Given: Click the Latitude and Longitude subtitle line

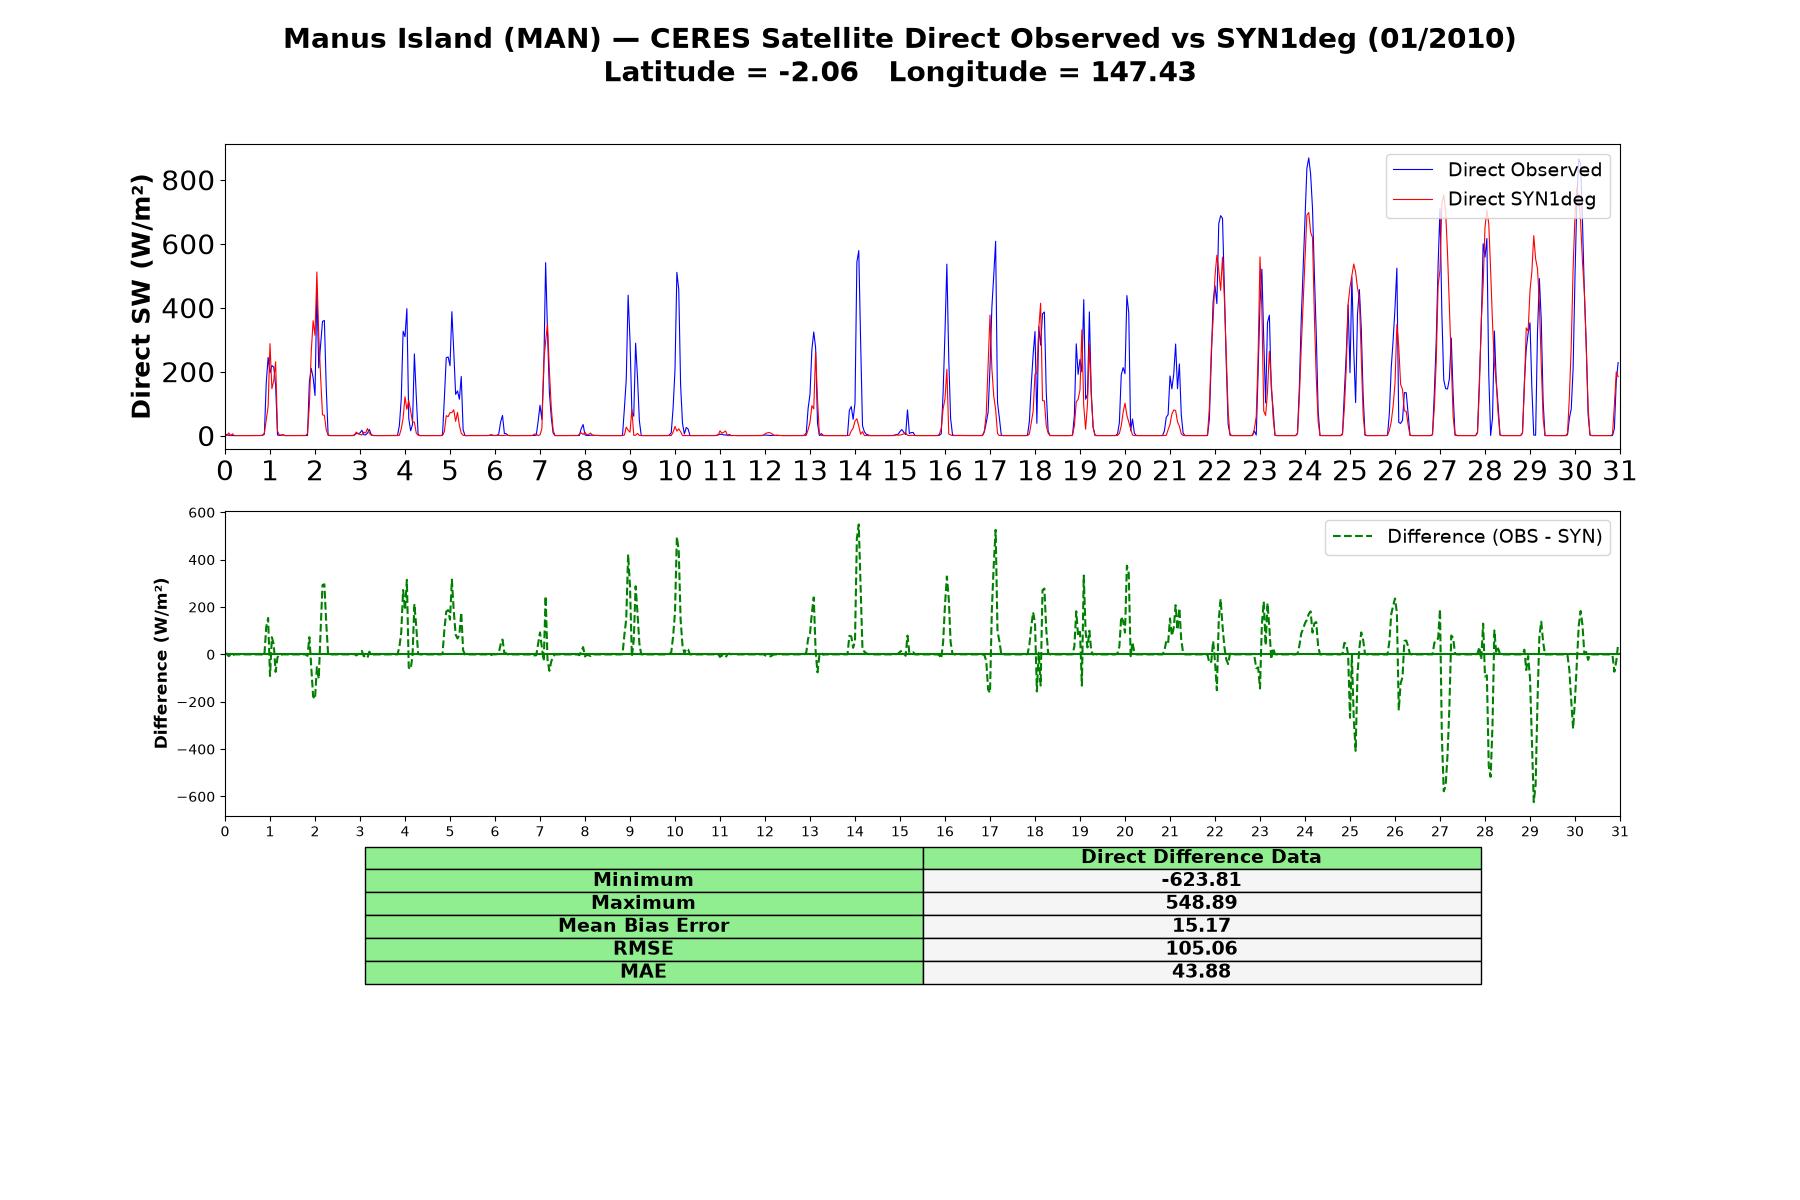Looking at the screenshot, I should point(900,72).
